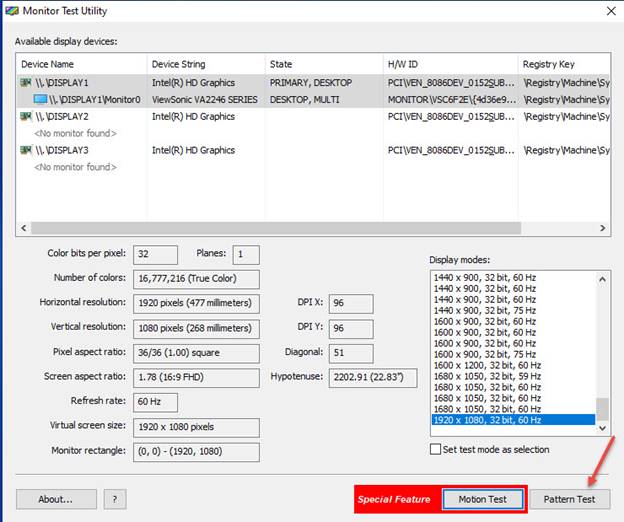This screenshot has width=624, height=522.
Task: Sort by the Device String column header
Action: pyautogui.click(x=204, y=64)
